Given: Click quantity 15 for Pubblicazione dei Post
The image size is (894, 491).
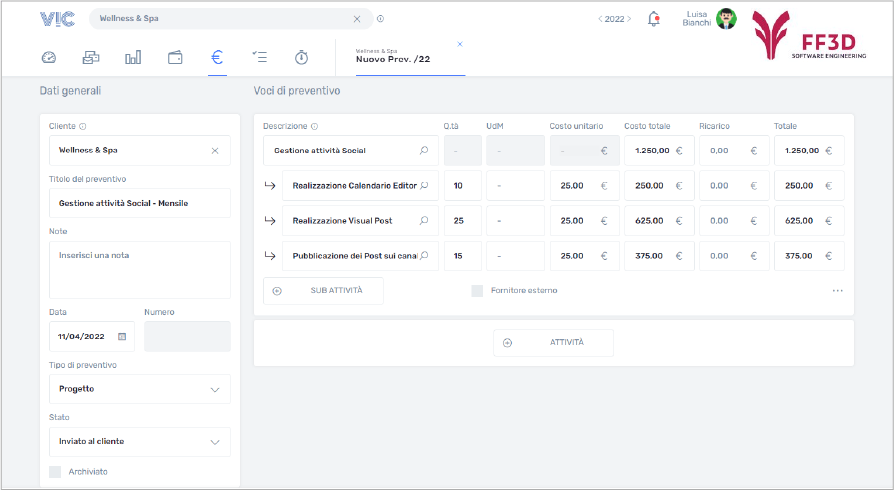Looking at the screenshot, I should pos(463,255).
